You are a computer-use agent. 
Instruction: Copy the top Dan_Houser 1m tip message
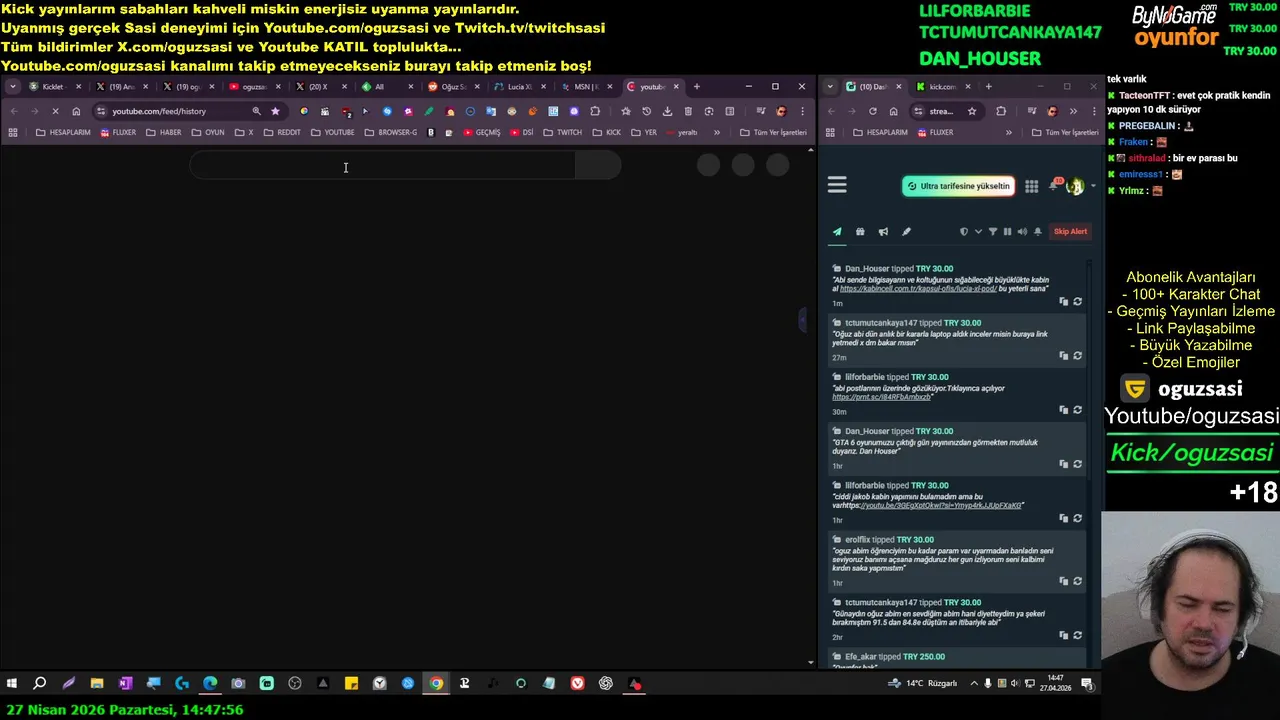click(x=1063, y=301)
